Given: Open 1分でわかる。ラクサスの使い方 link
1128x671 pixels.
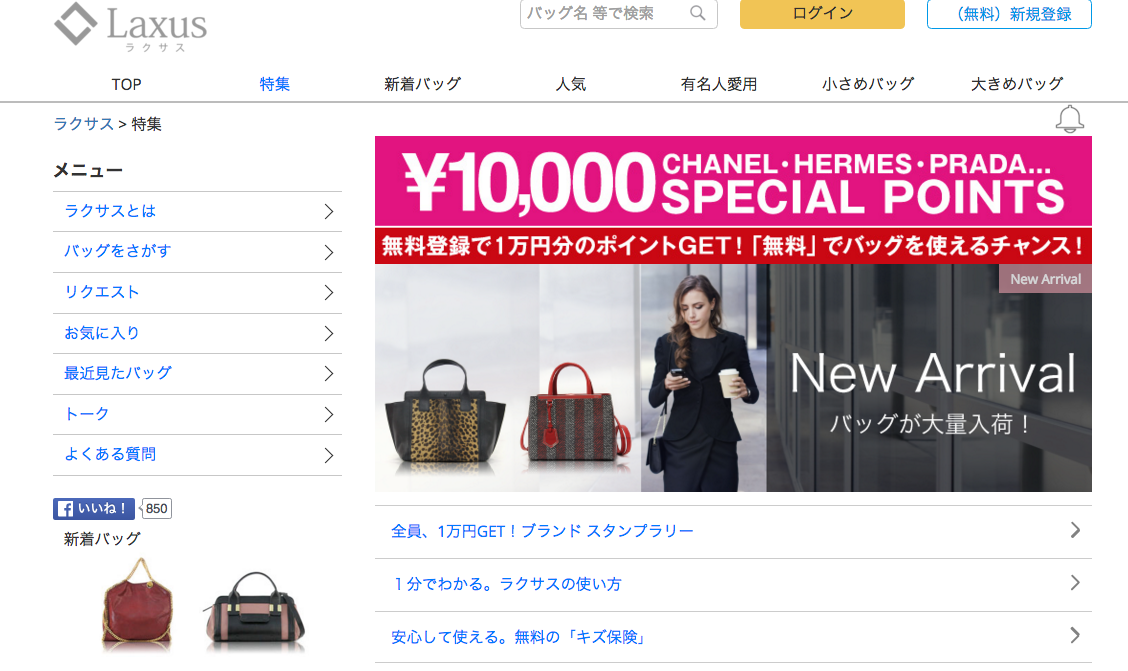Looking at the screenshot, I should tap(733, 584).
